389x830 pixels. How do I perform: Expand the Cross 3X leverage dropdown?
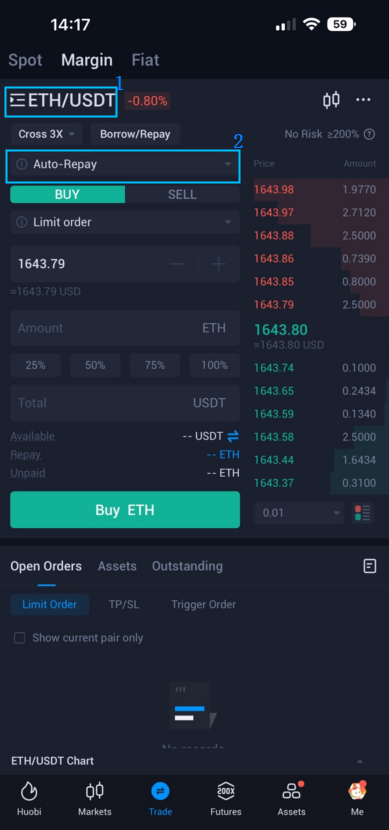click(47, 134)
